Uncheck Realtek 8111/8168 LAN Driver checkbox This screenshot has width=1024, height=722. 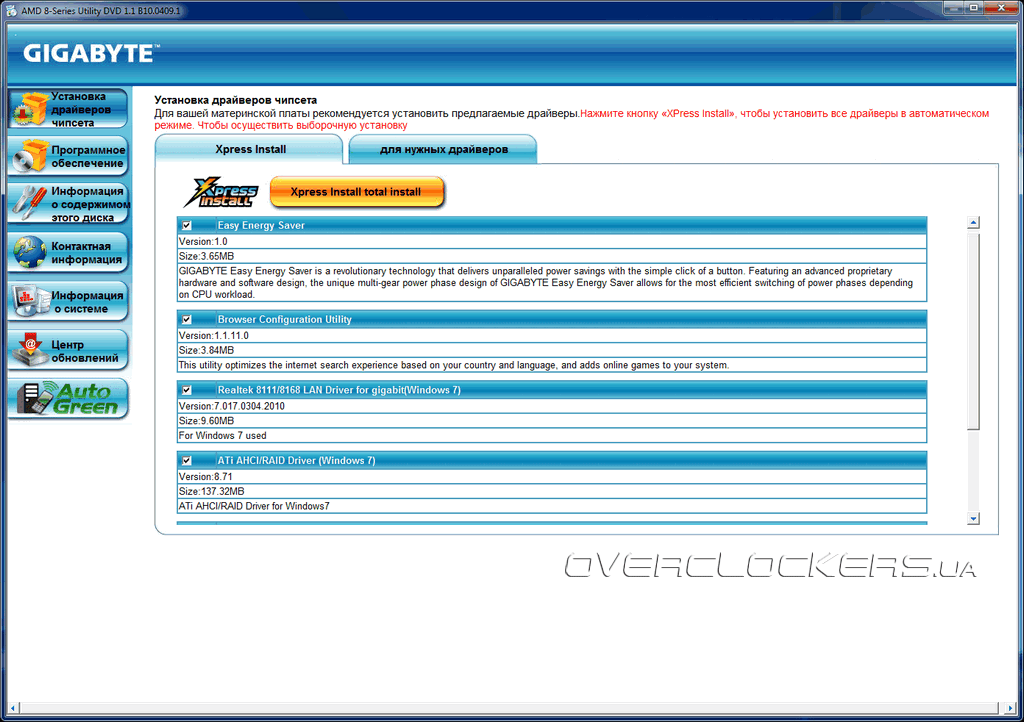(x=187, y=390)
